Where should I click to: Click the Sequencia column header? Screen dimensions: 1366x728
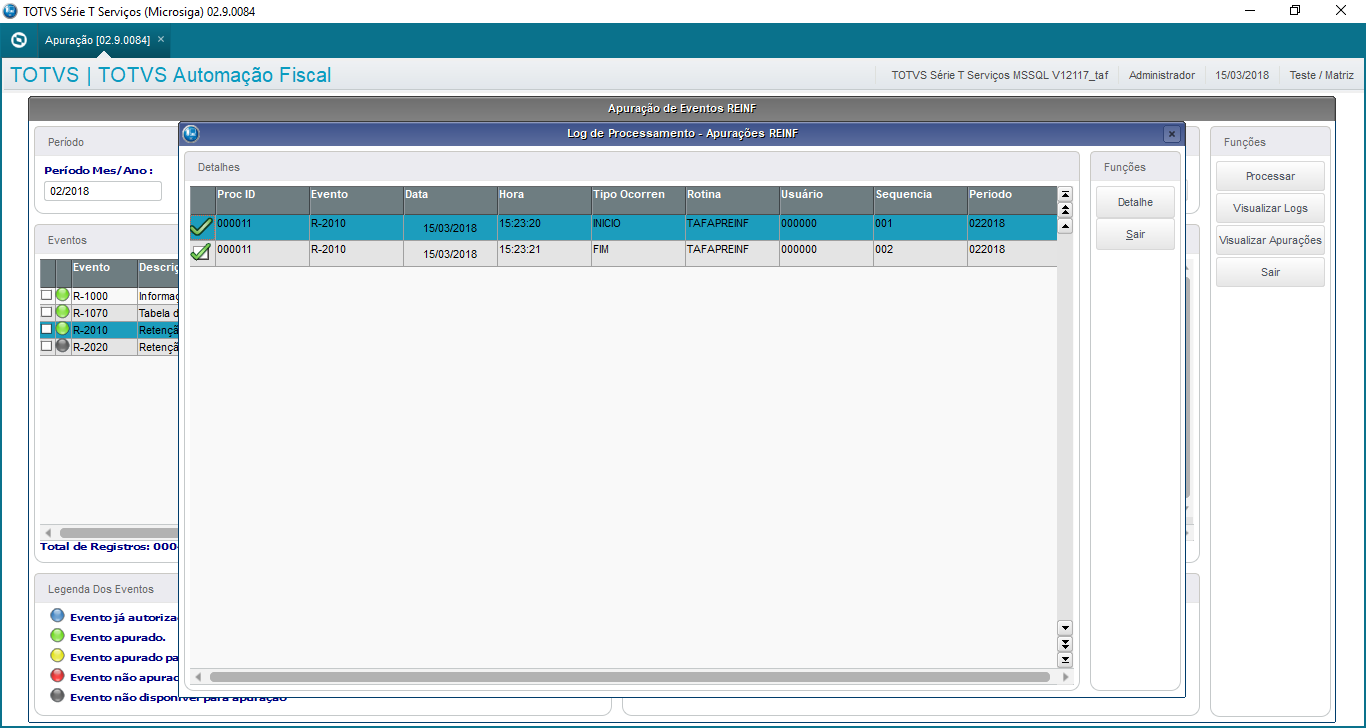coord(920,200)
